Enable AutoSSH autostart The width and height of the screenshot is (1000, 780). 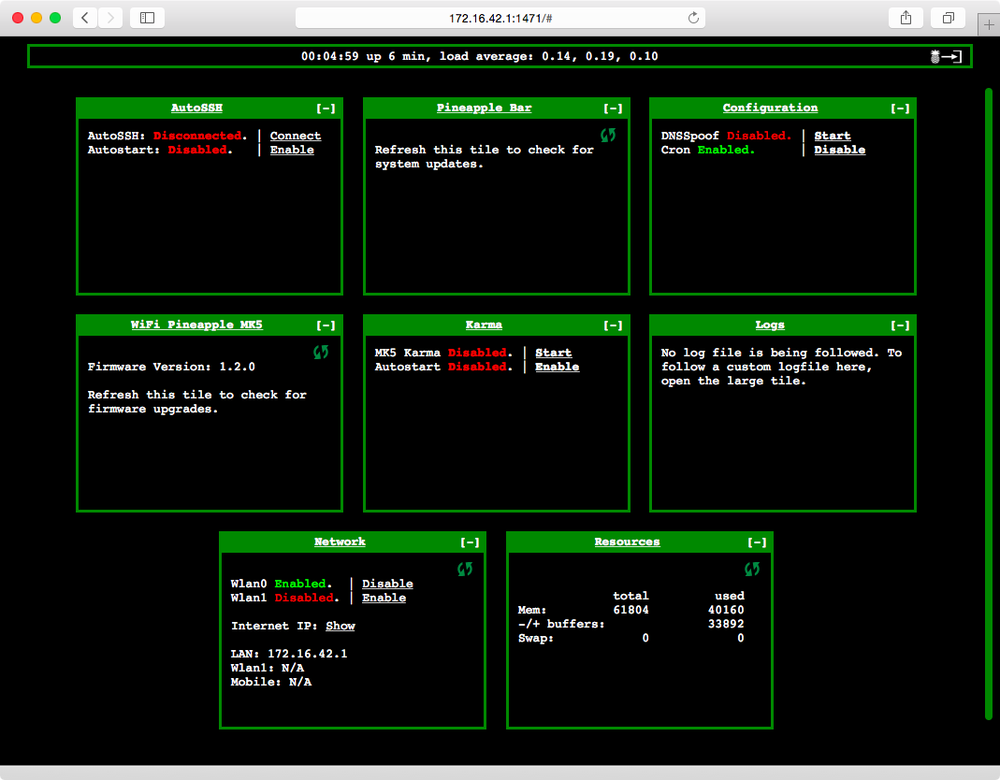(x=291, y=150)
